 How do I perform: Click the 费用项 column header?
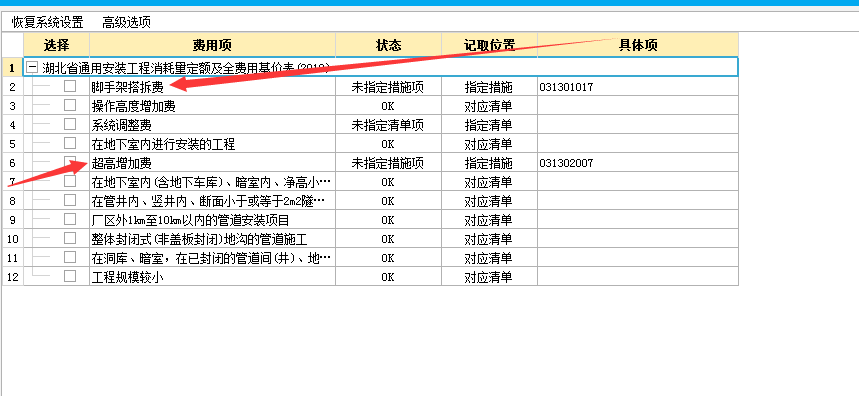pyautogui.click(x=213, y=45)
